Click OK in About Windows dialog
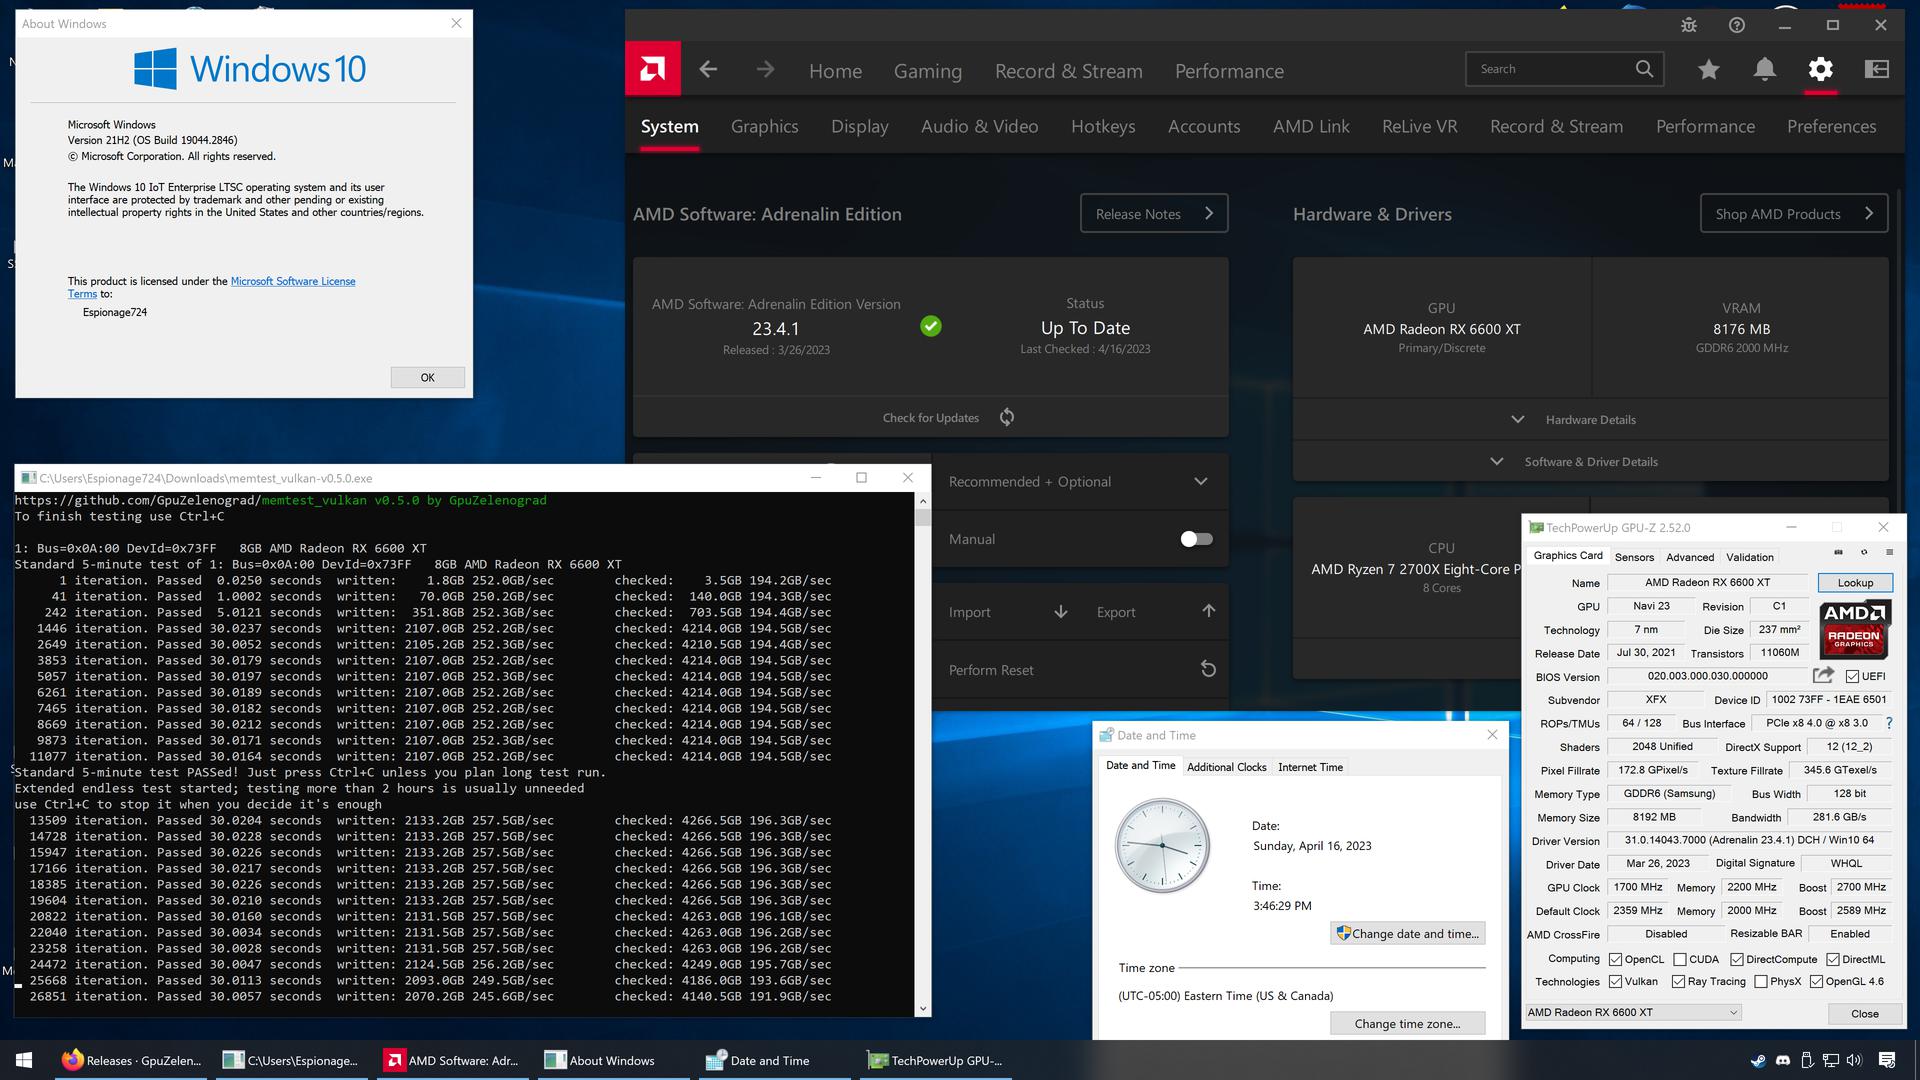The width and height of the screenshot is (1920, 1080). coord(427,377)
